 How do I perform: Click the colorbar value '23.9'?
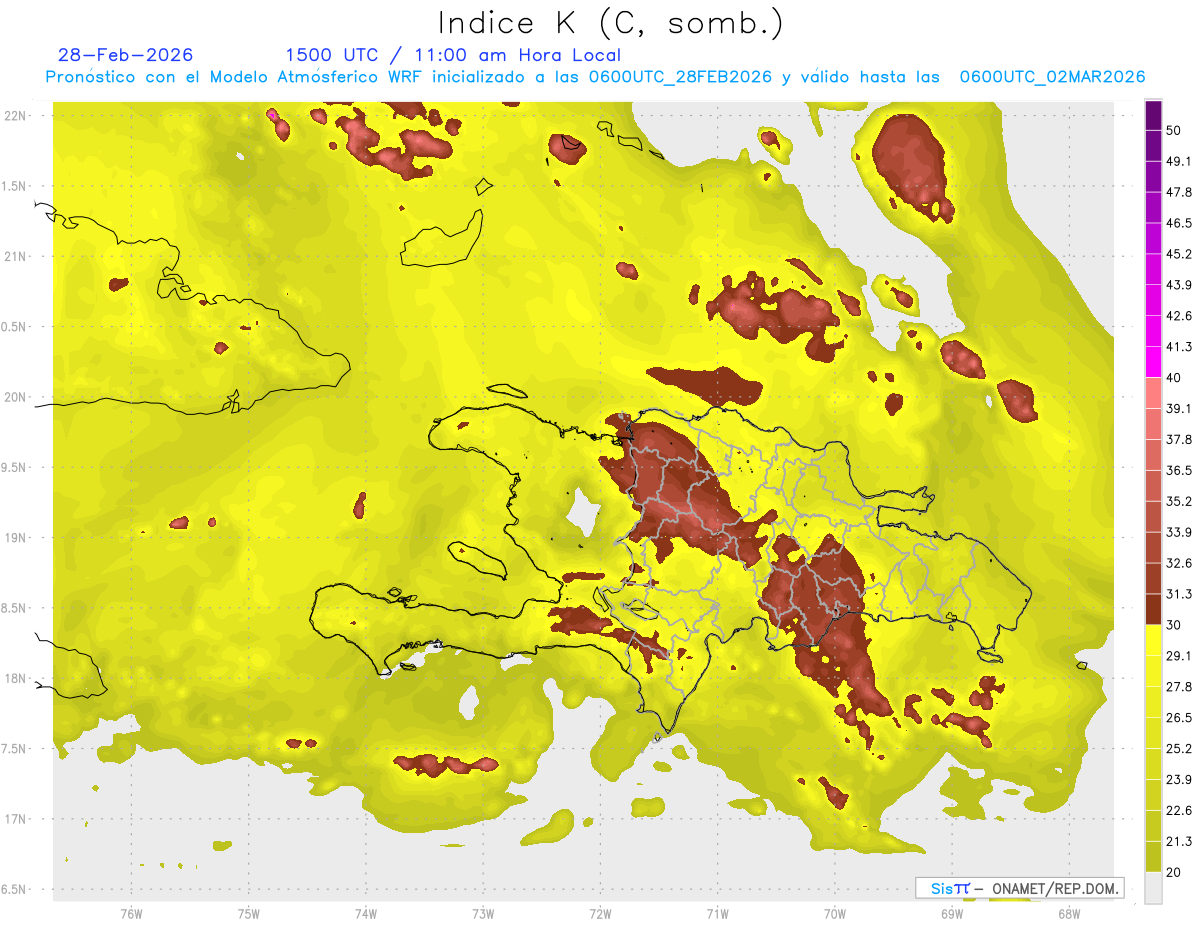(x=1179, y=780)
